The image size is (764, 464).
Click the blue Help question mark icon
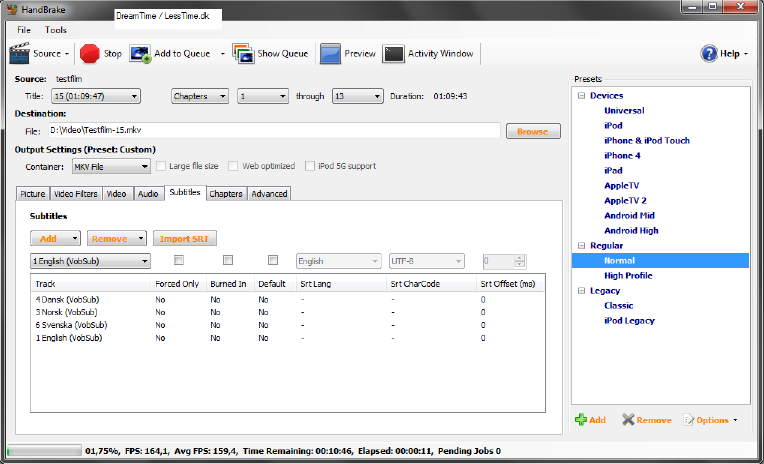pyautogui.click(x=709, y=54)
